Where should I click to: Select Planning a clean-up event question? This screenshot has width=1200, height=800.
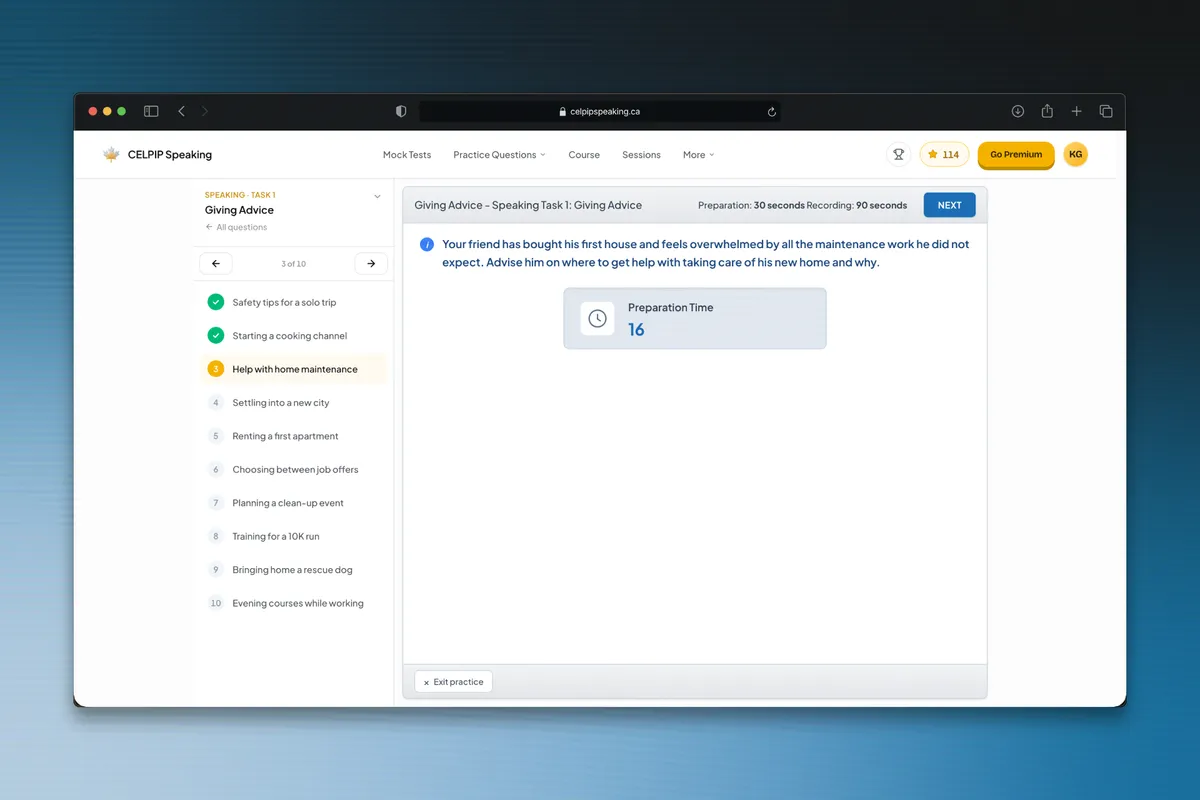[294, 503]
